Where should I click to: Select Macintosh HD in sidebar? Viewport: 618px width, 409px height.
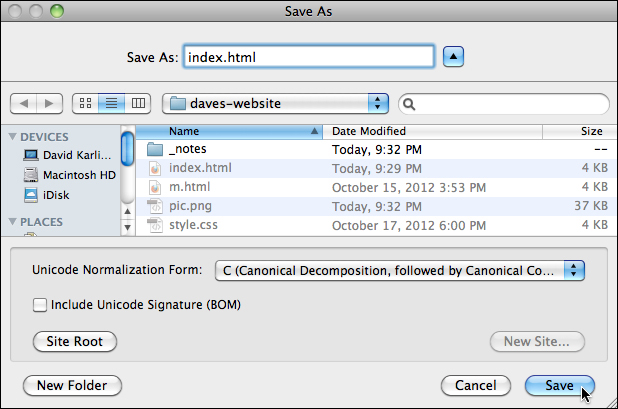(x=79, y=174)
